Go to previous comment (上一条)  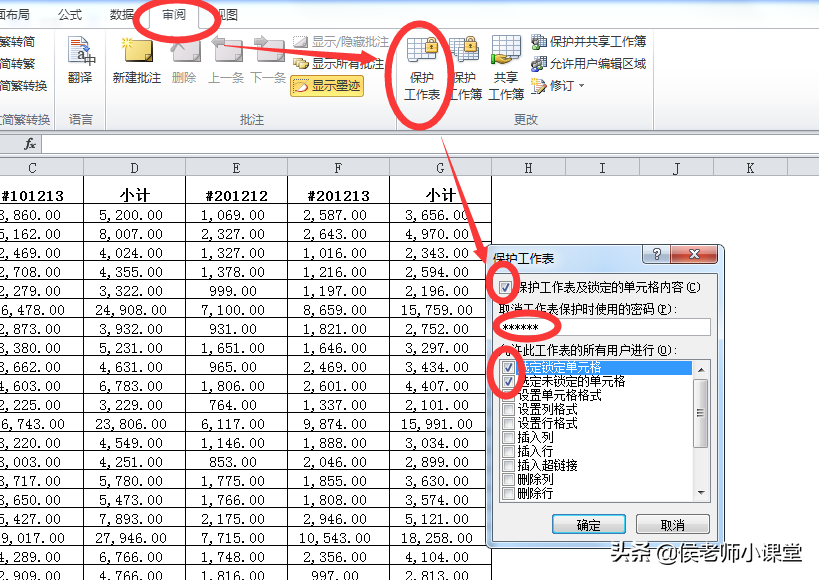pyautogui.click(x=227, y=60)
